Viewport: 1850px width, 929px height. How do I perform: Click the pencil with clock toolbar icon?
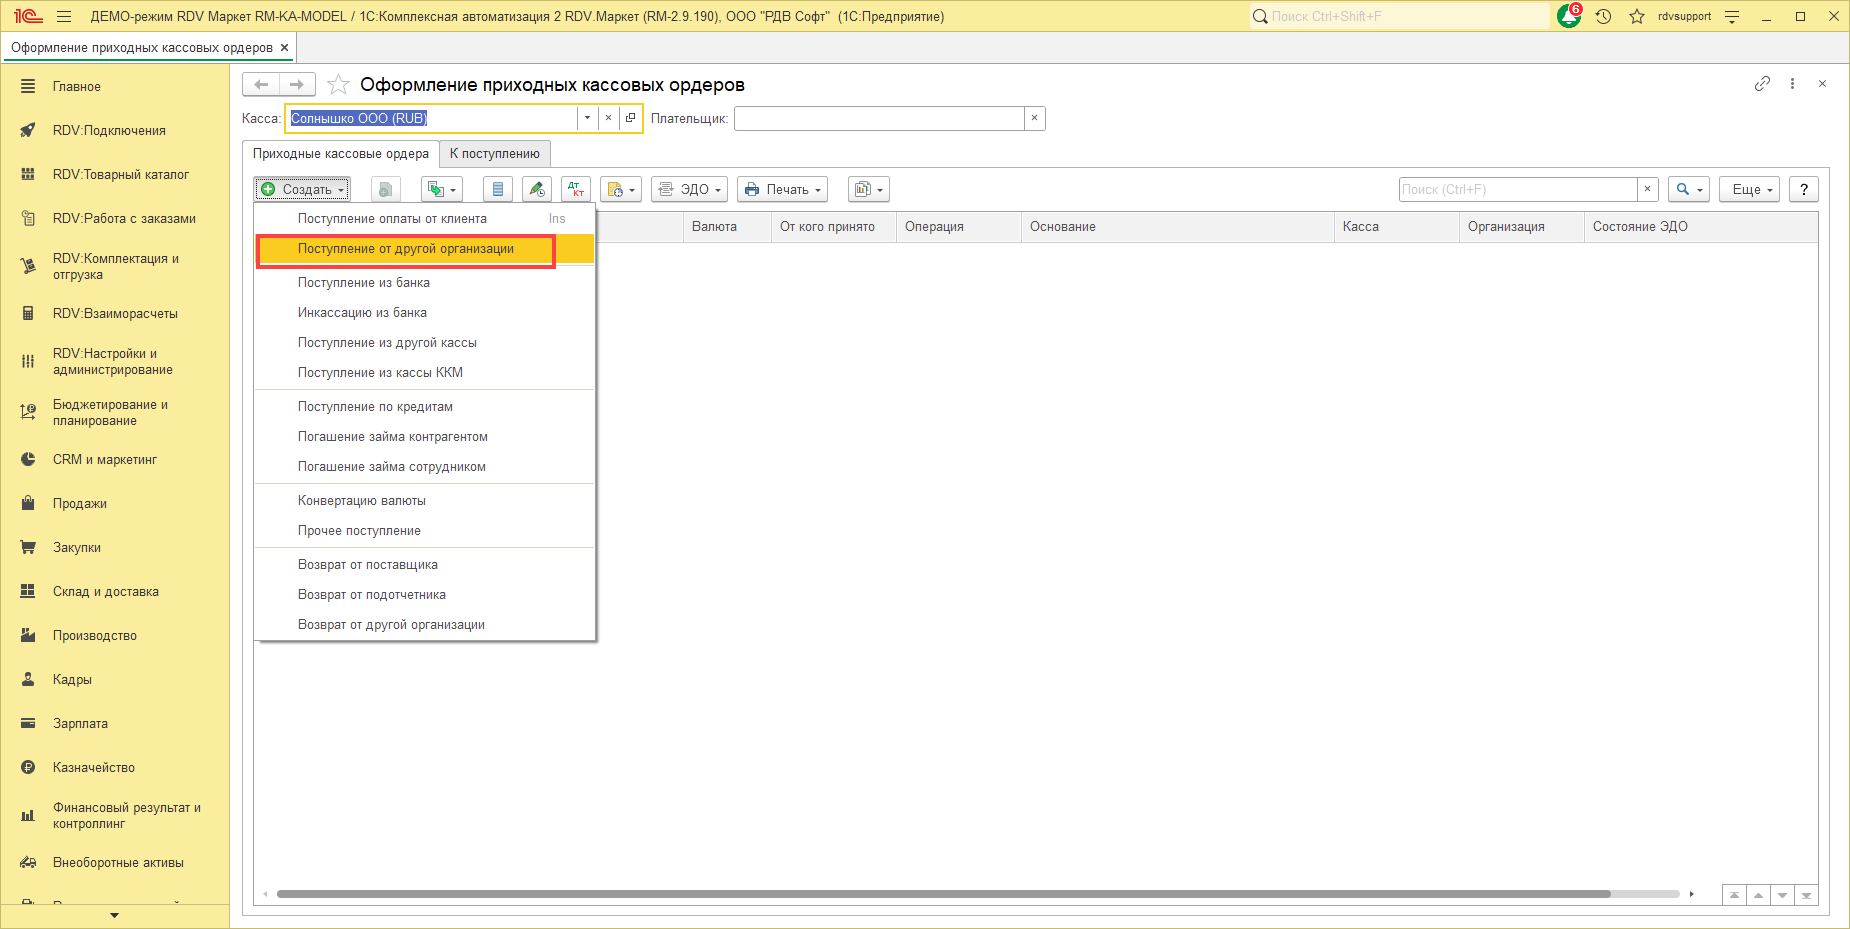pyautogui.click(x=537, y=189)
